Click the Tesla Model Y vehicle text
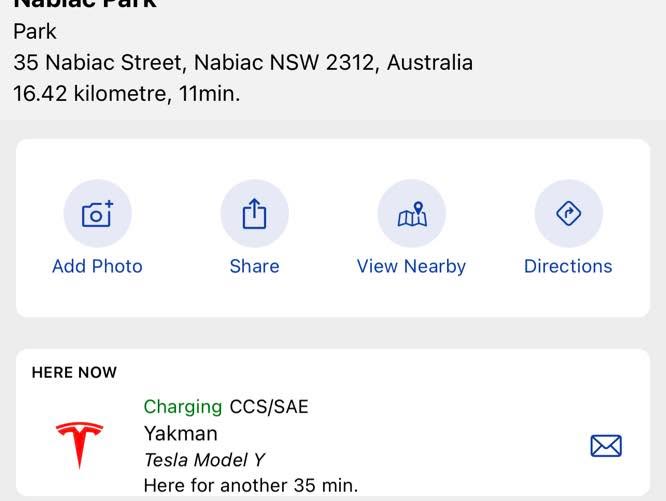This screenshot has width=666, height=501. click(204, 460)
